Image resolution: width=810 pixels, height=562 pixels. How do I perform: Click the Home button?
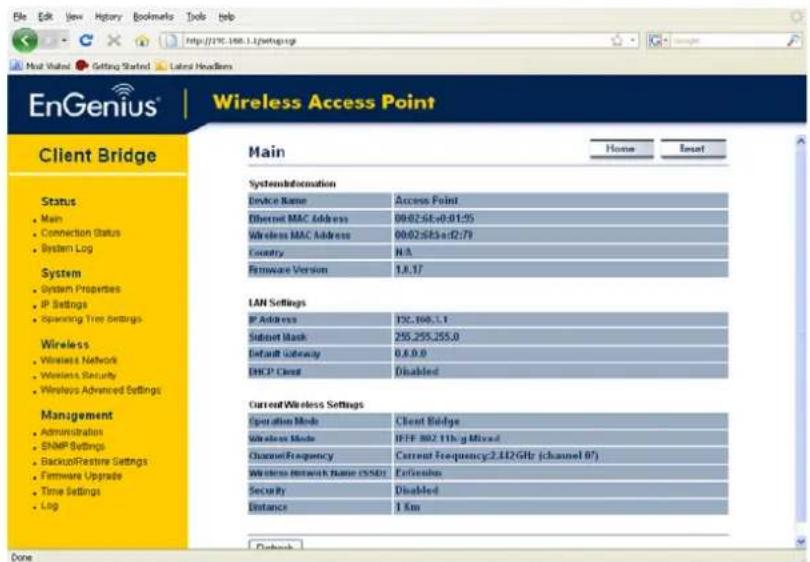621,149
